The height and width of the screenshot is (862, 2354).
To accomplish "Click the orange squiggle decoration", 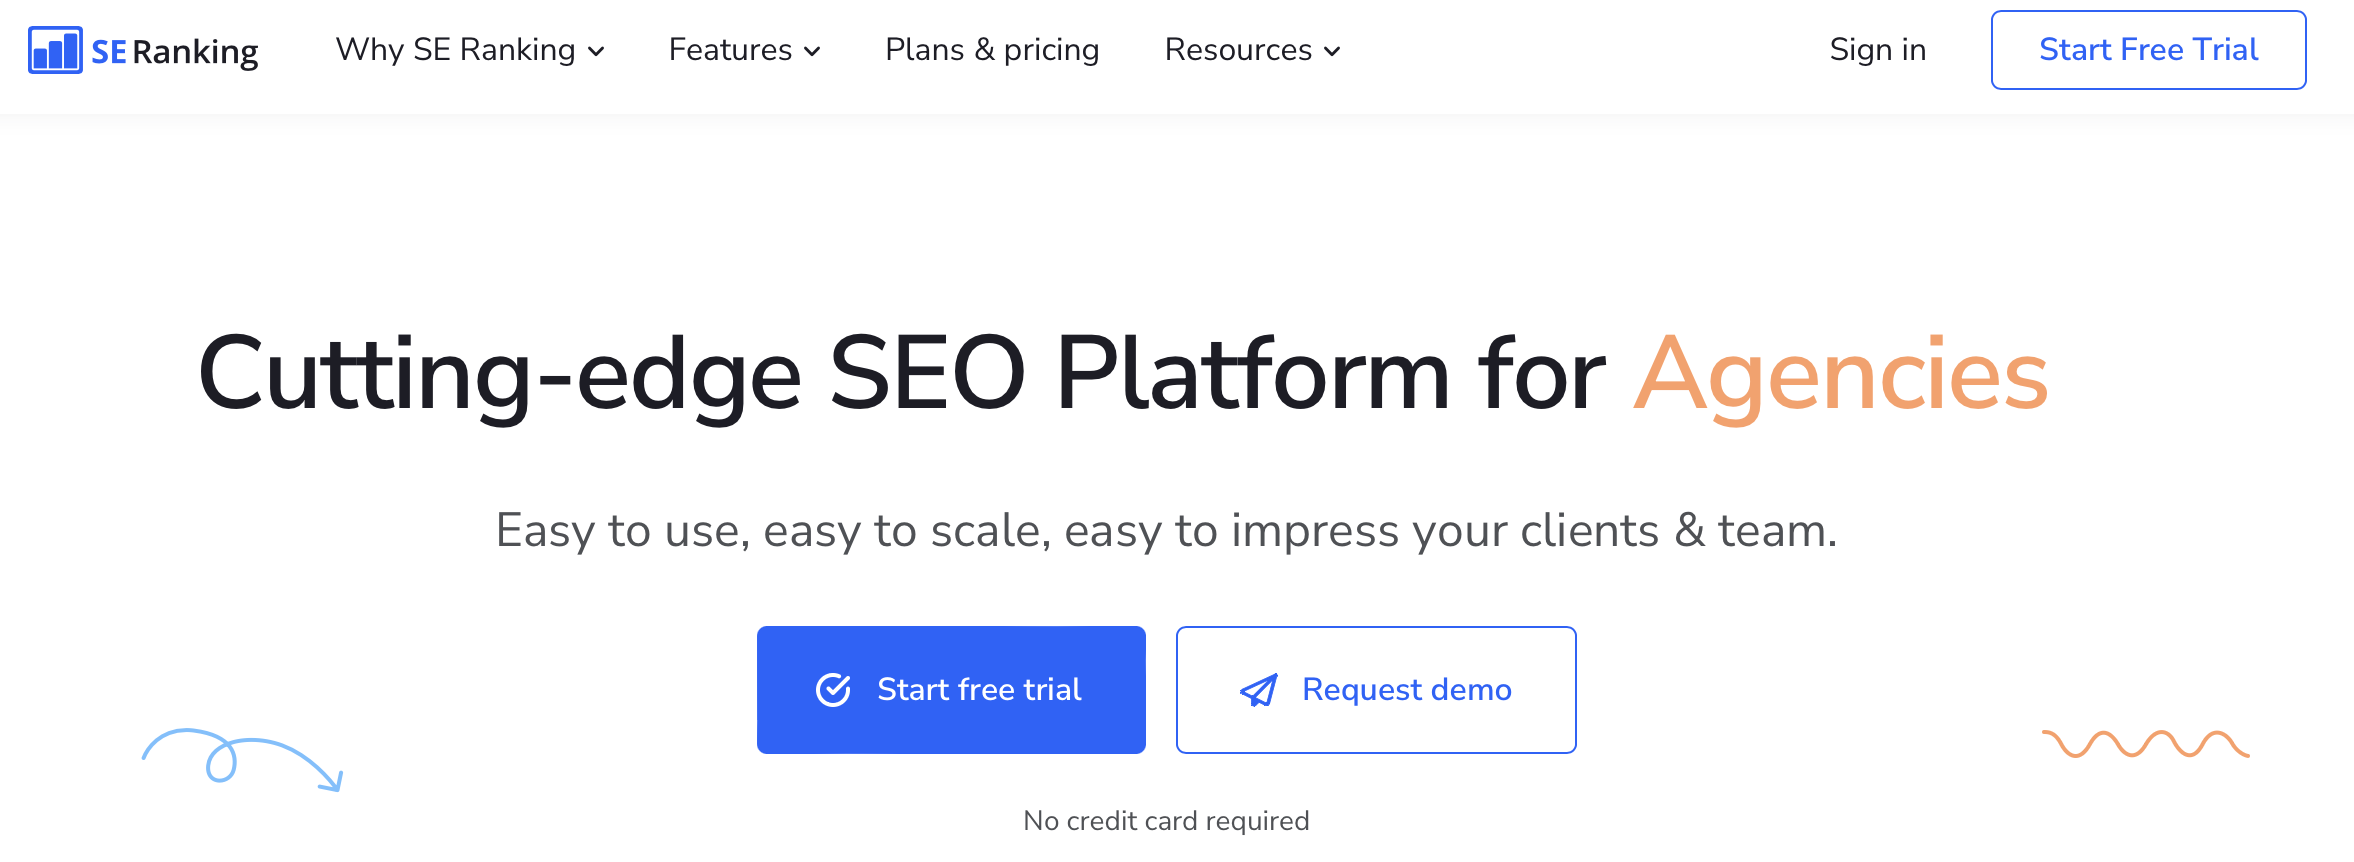I will click(2145, 745).
